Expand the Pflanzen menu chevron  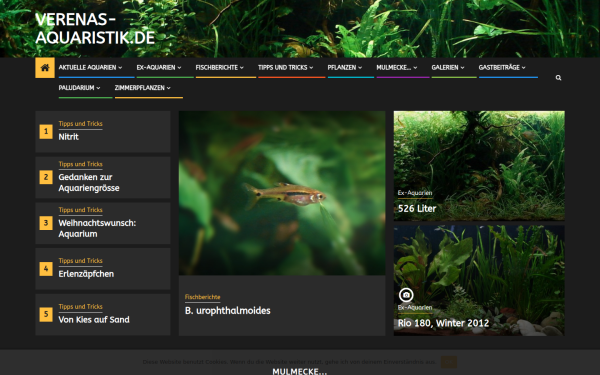360,68
